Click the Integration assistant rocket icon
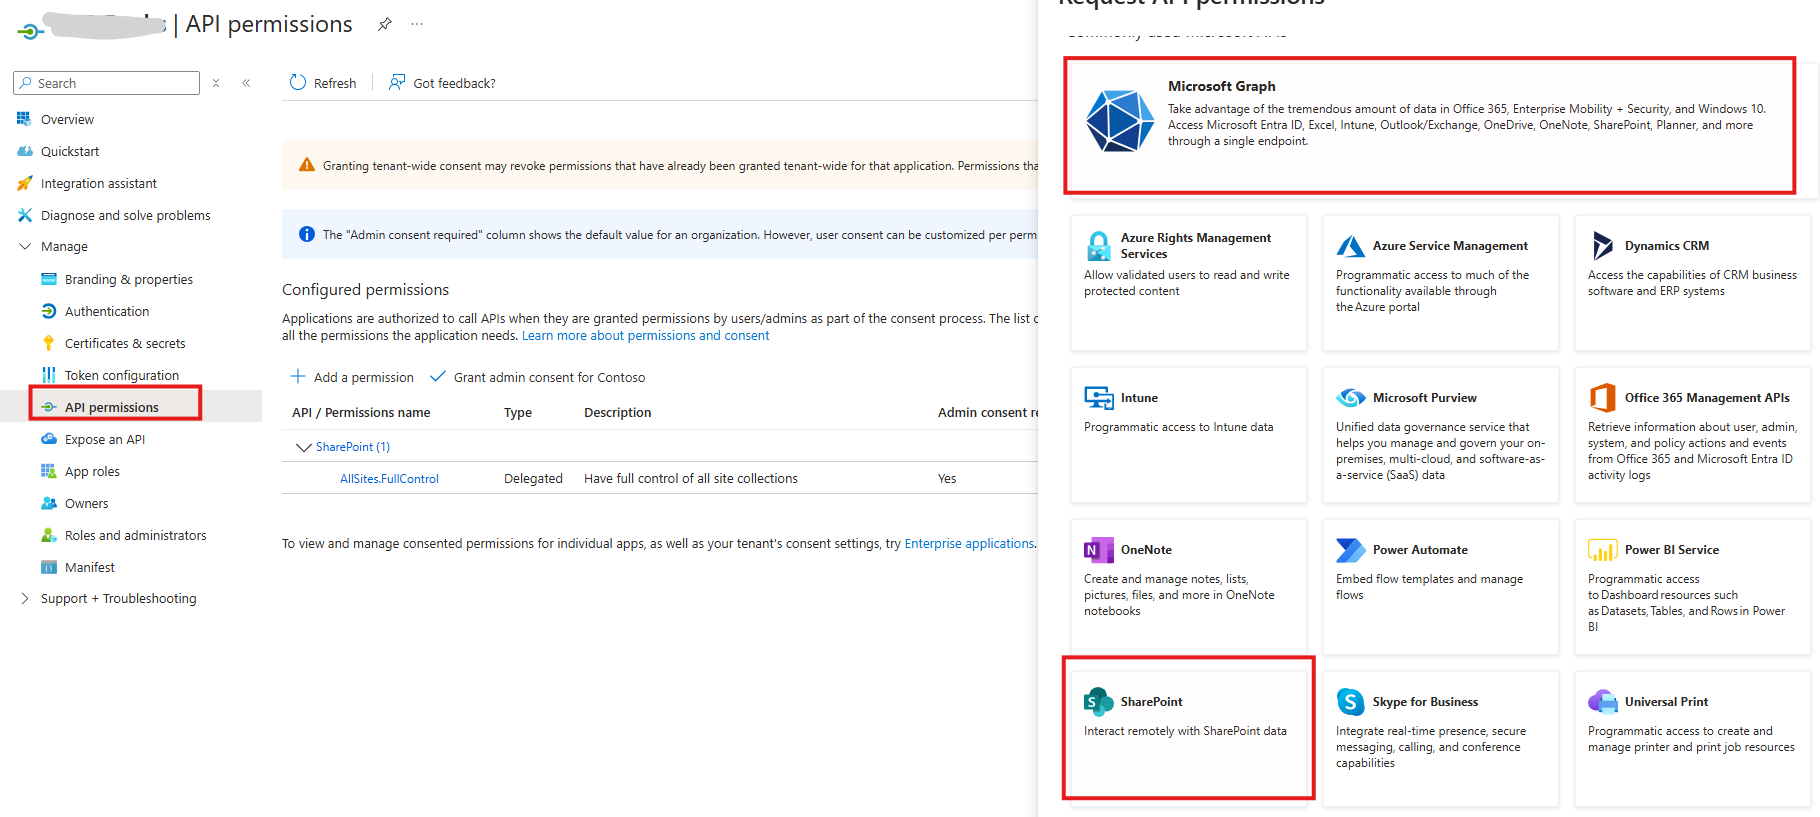 point(24,183)
